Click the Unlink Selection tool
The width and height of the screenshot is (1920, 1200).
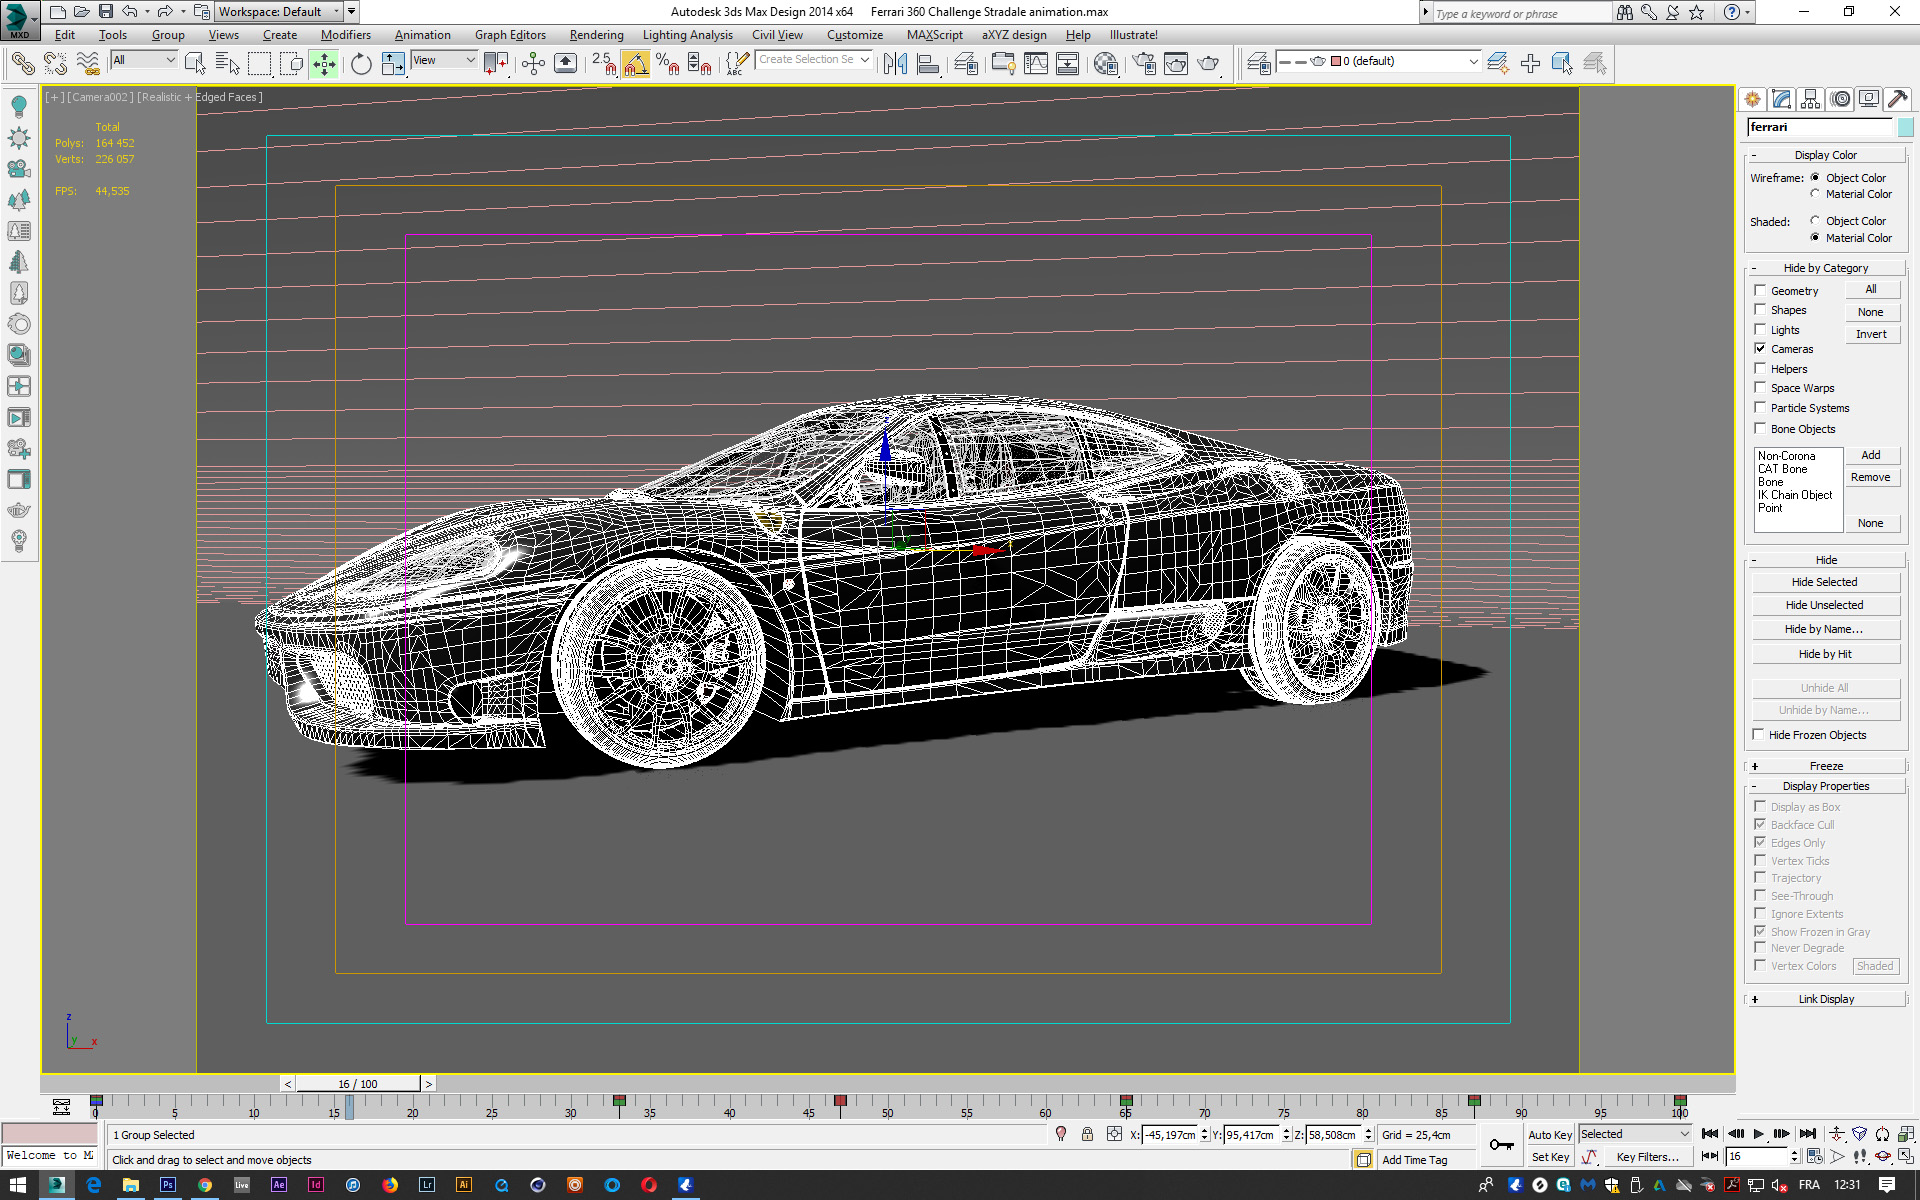pos(55,64)
